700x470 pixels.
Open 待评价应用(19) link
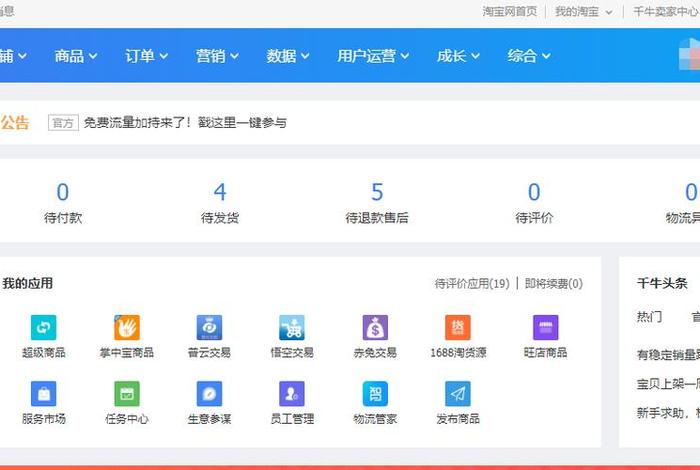(472, 283)
